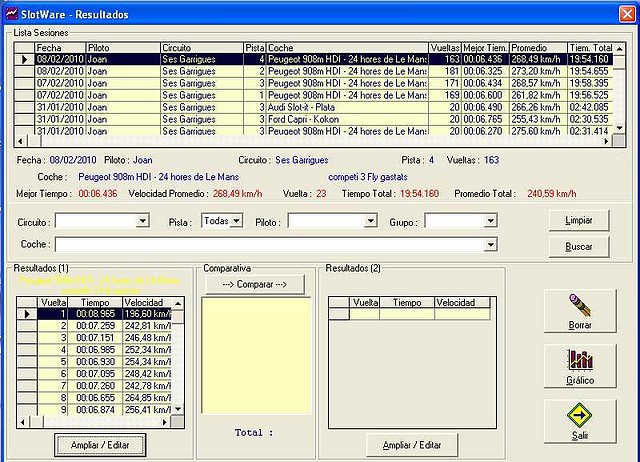Click Ampliar / Editar under Resultados (1)
The height and width of the screenshot is (462, 640).
(100, 445)
